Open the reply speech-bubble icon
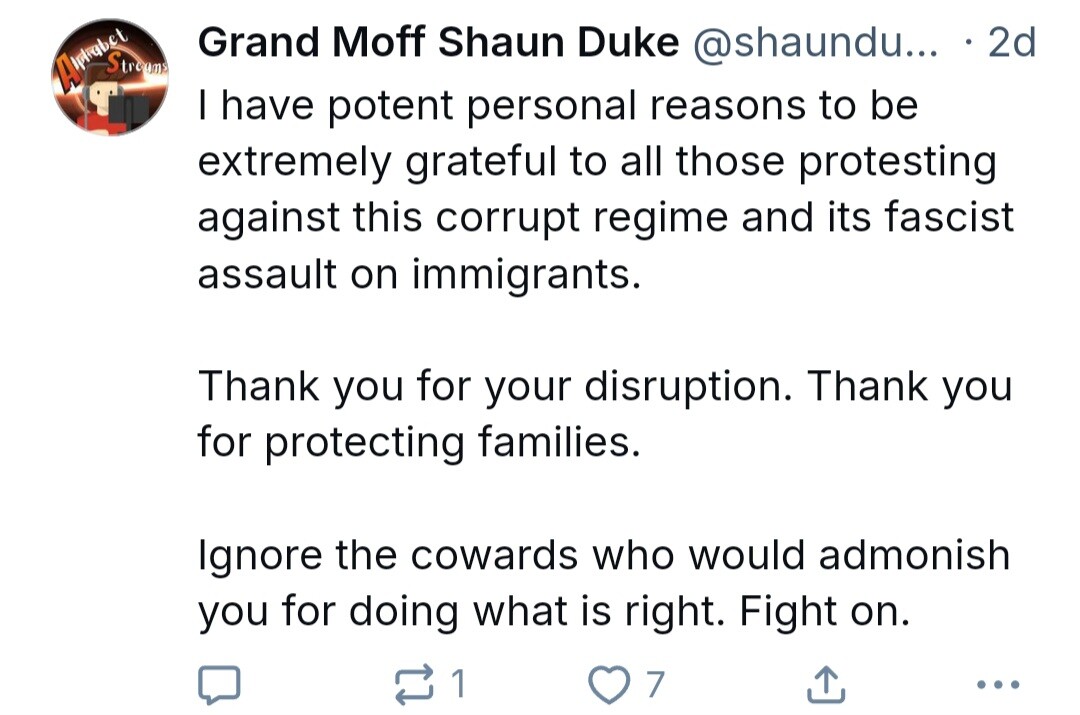This screenshot has height=715, width=1080. pyautogui.click(x=219, y=684)
